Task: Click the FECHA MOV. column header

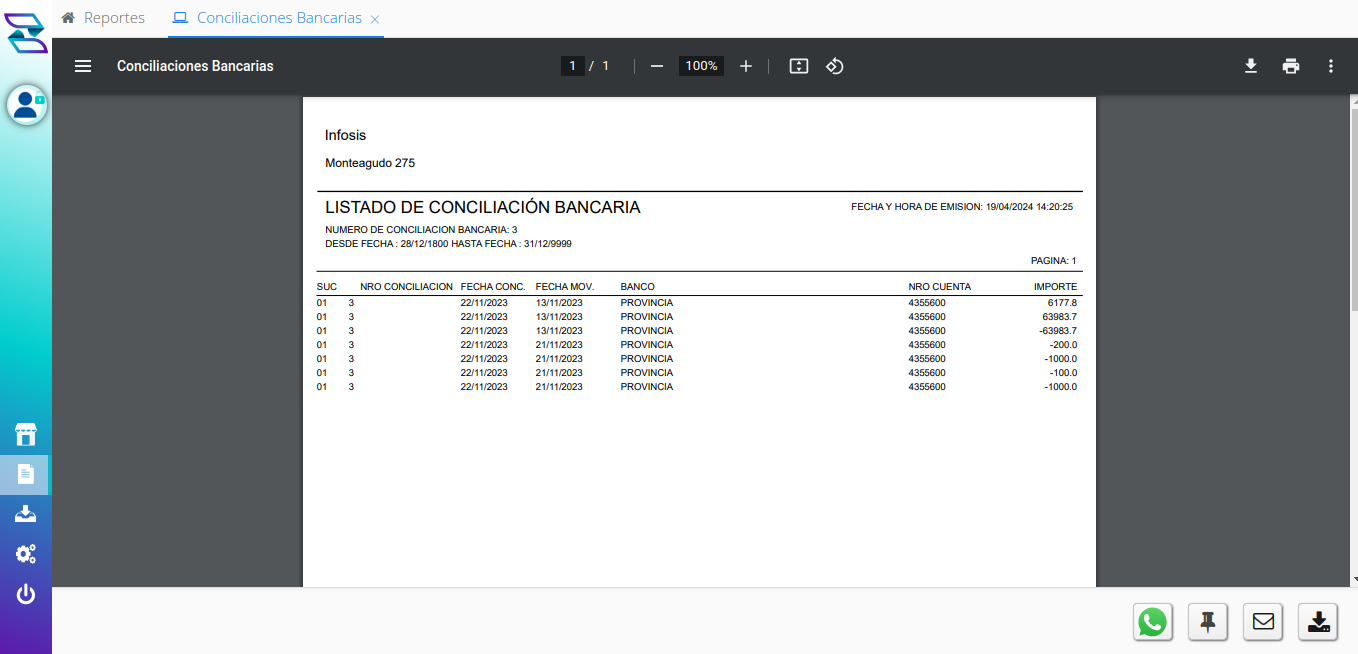Action: 565,287
